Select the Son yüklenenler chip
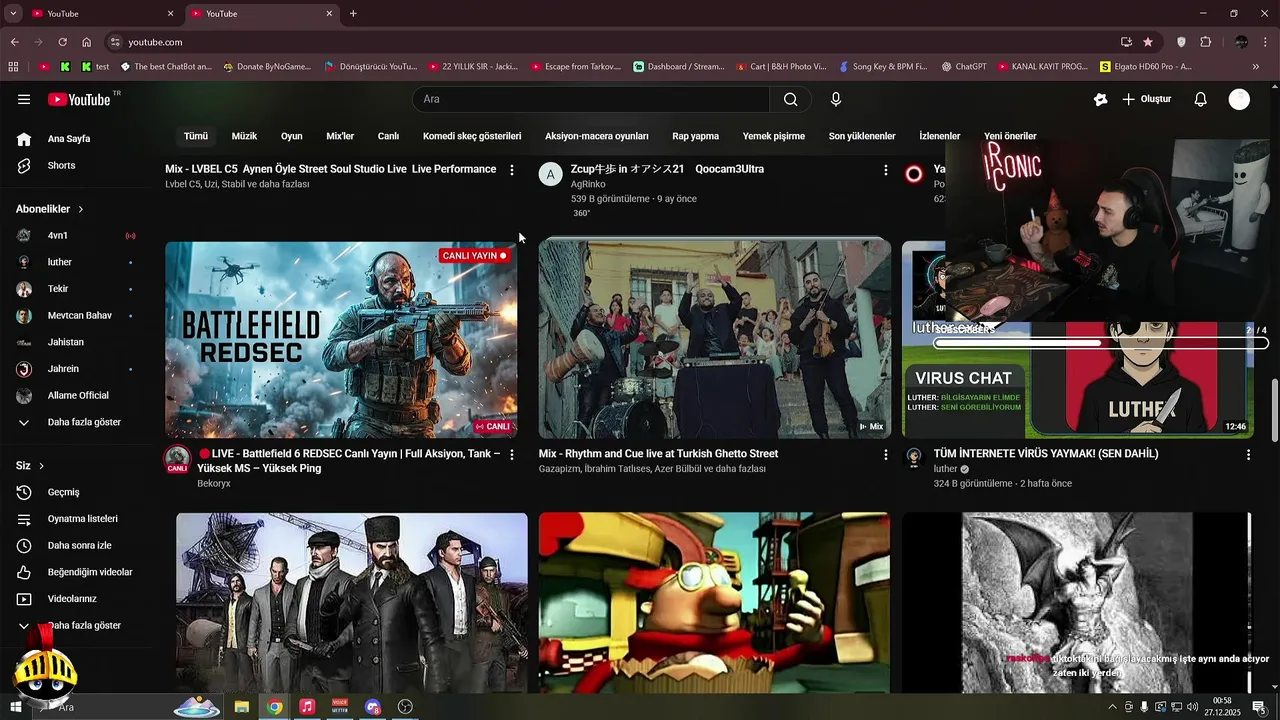The width and height of the screenshot is (1280, 720). pyautogui.click(x=862, y=136)
